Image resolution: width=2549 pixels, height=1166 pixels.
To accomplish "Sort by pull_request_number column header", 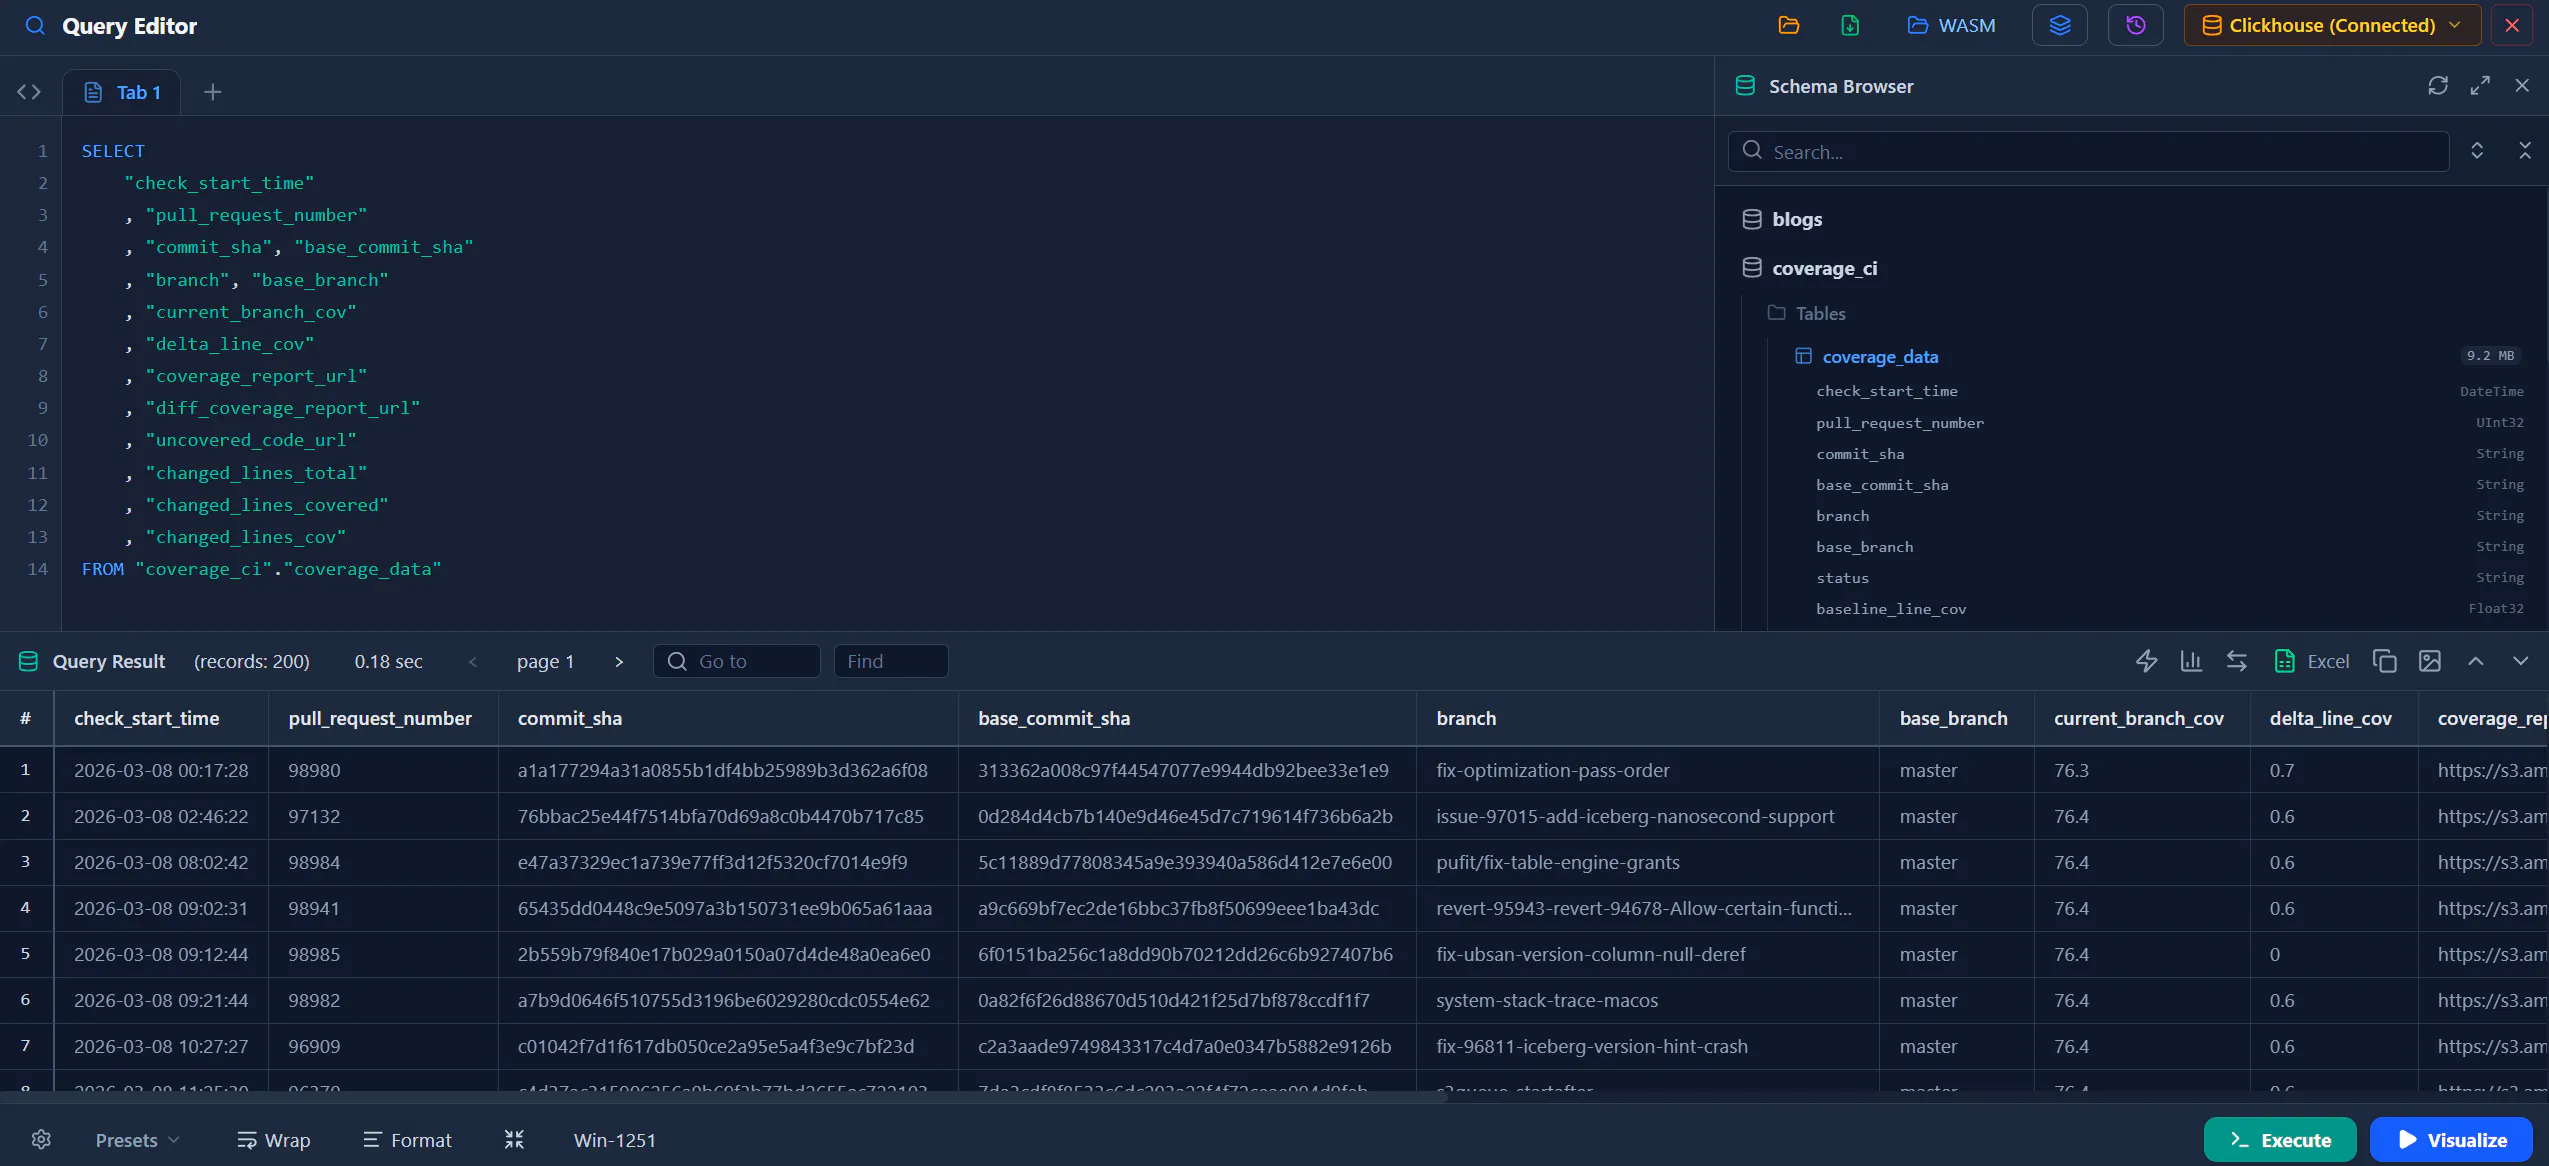I will (x=380, y=718).
